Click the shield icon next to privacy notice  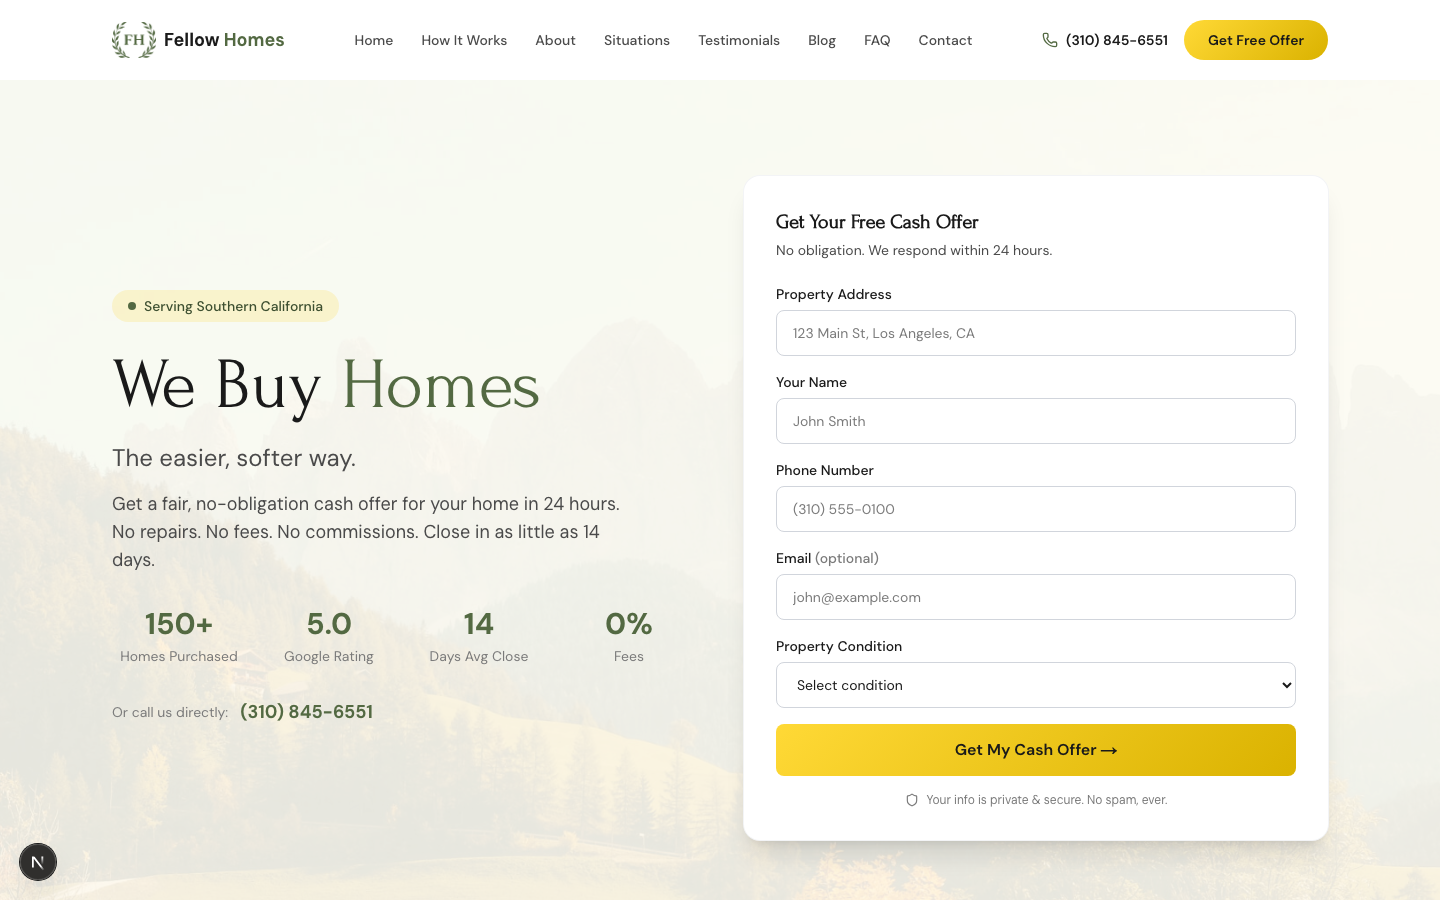(x=912, y=800)
